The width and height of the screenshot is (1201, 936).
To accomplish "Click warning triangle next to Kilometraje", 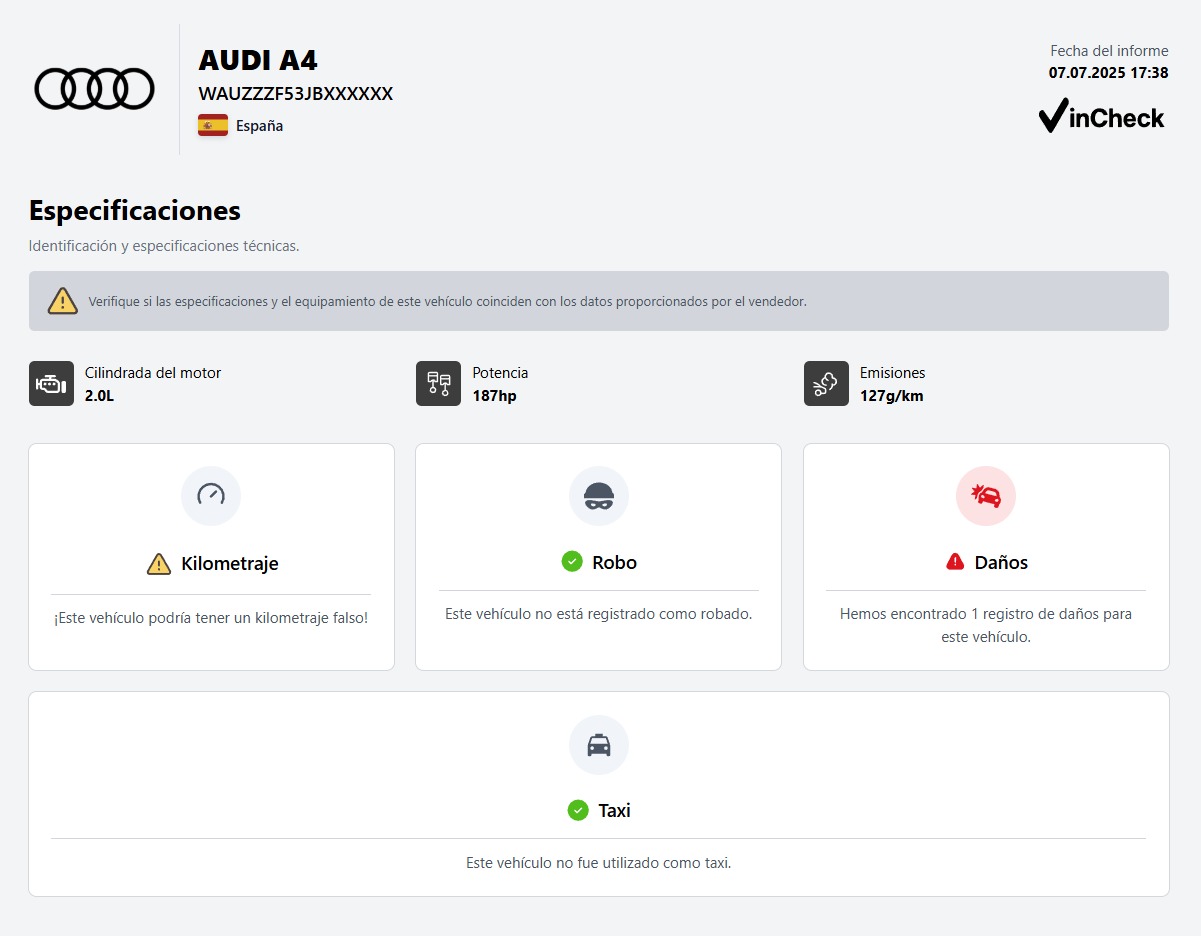I will coord(159,564).
